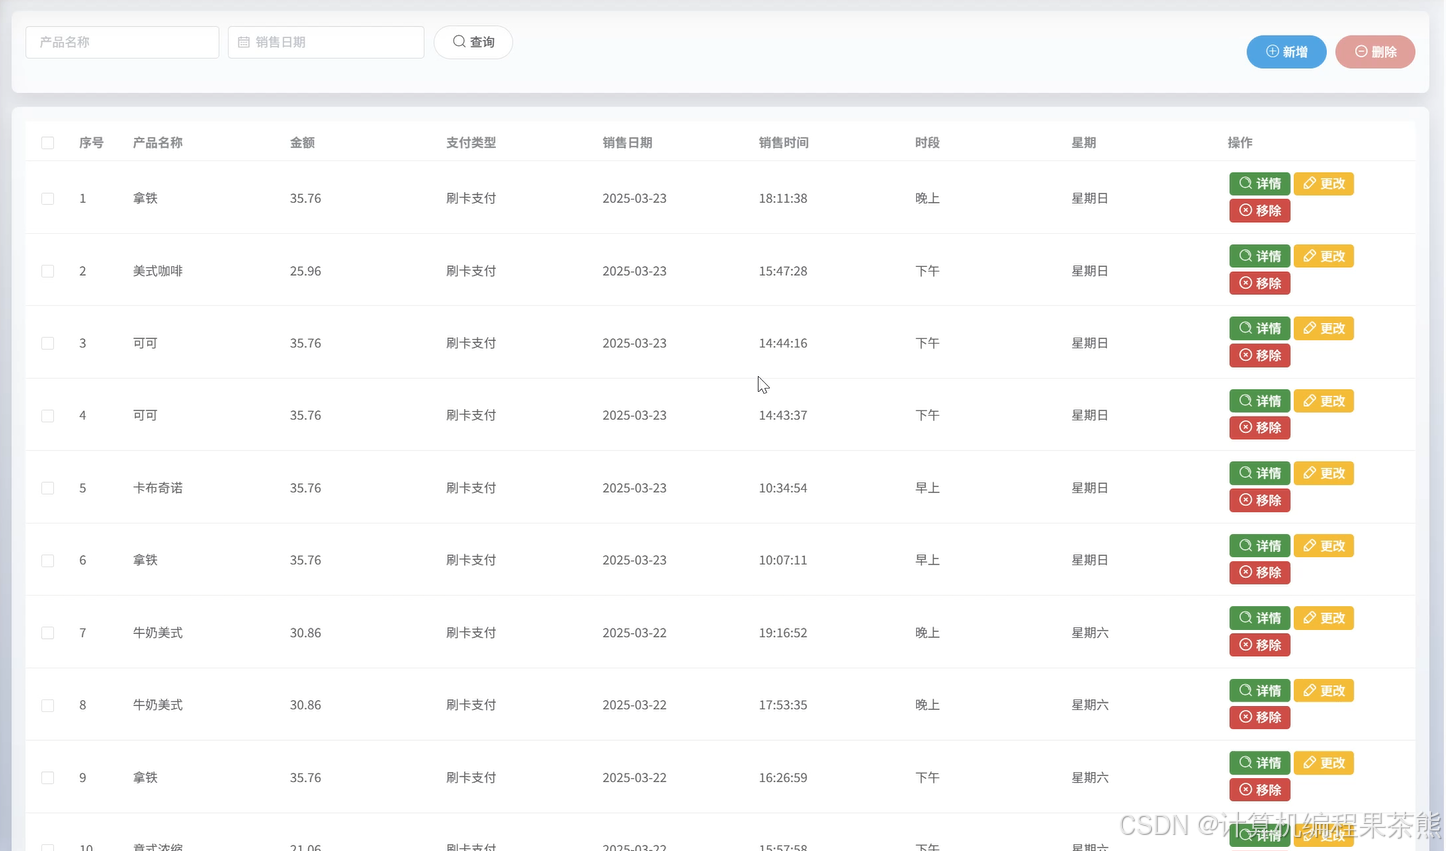Click the calendar icon in 销售日期 field
The image size is (1446, 851).
point(244,42)
